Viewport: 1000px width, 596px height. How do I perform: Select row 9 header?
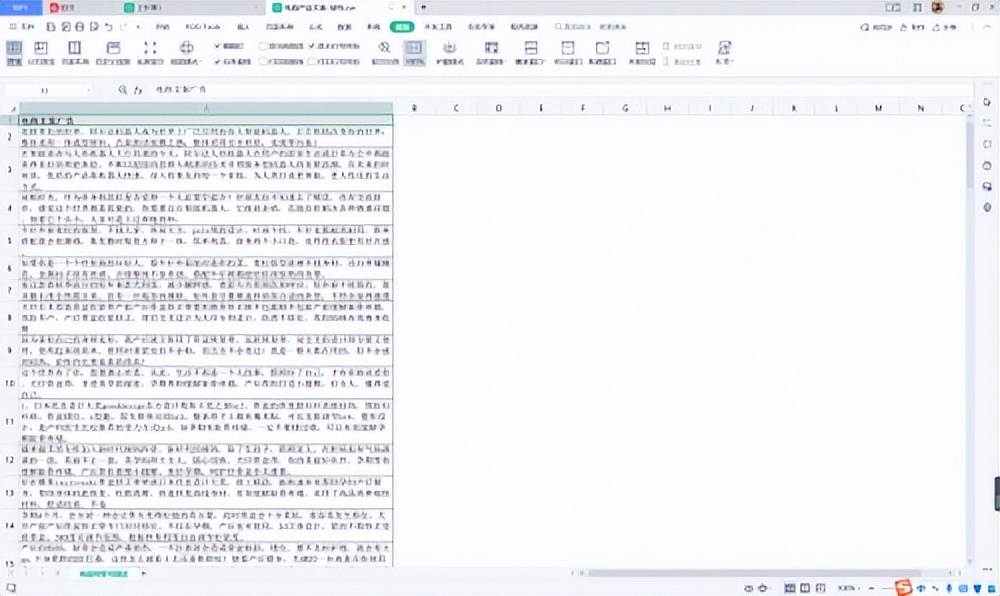click(x=10, y=350)
